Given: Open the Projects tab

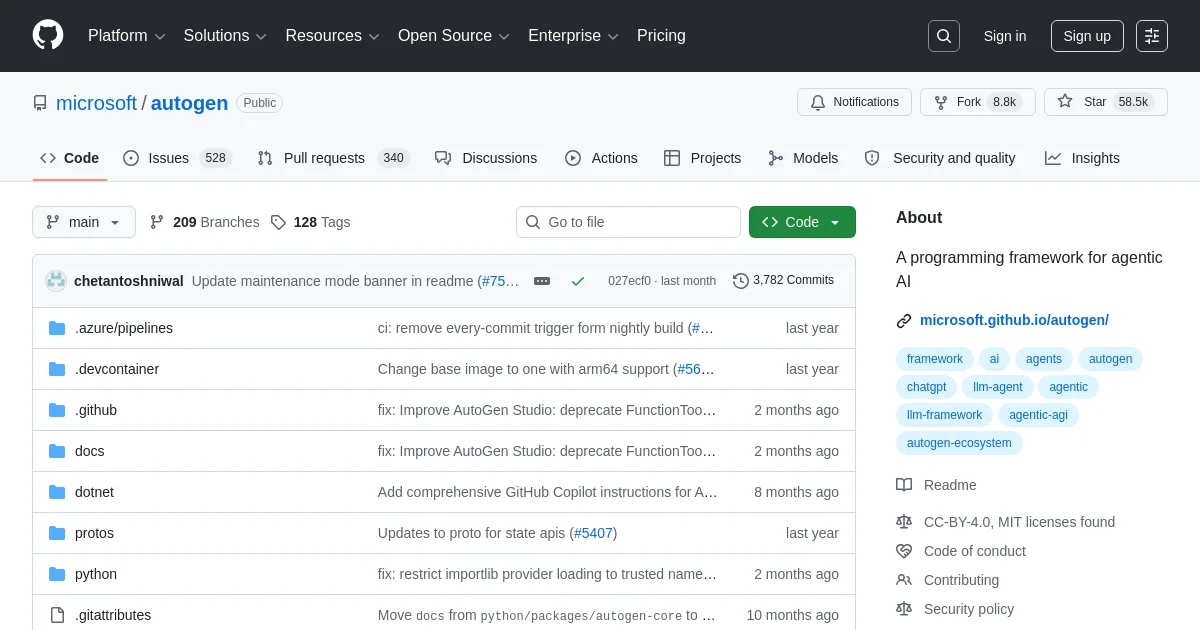Looking at the screenshot, I should [x=702, y=158].
